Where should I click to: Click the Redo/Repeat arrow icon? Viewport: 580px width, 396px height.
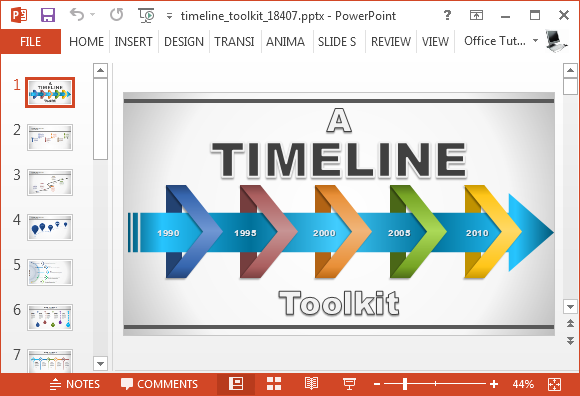pyautogui.click(x=117, y=15)
